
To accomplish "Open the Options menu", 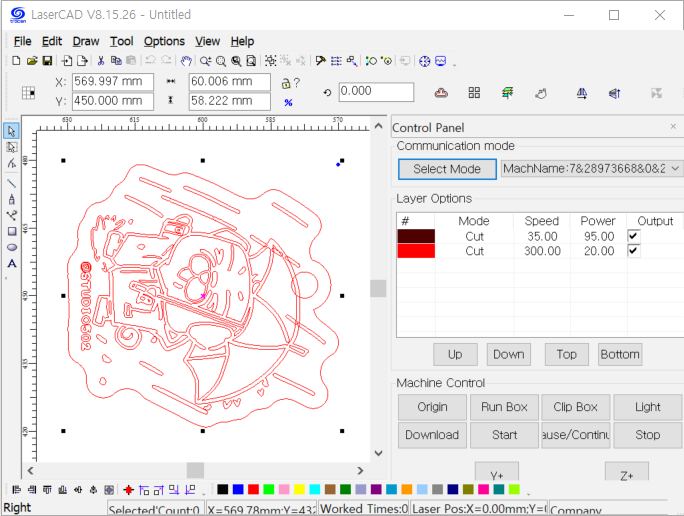I will pos(164,41).
